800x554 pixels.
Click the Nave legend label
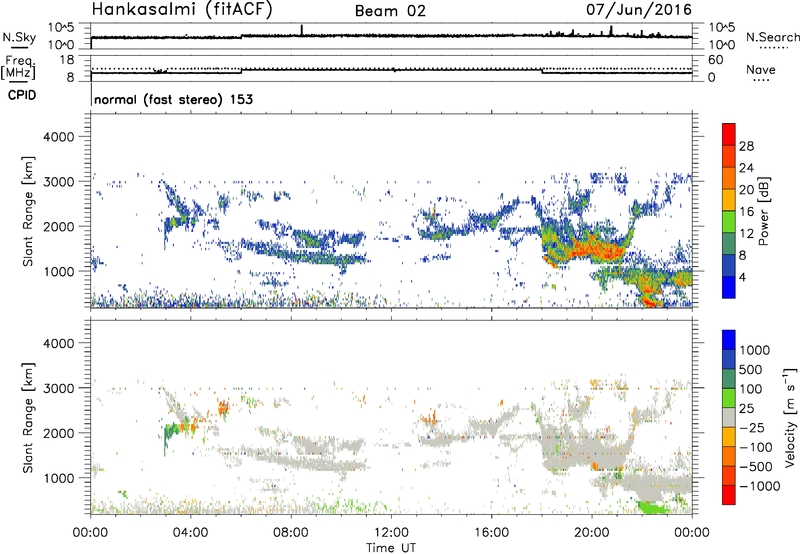[761, 70]
